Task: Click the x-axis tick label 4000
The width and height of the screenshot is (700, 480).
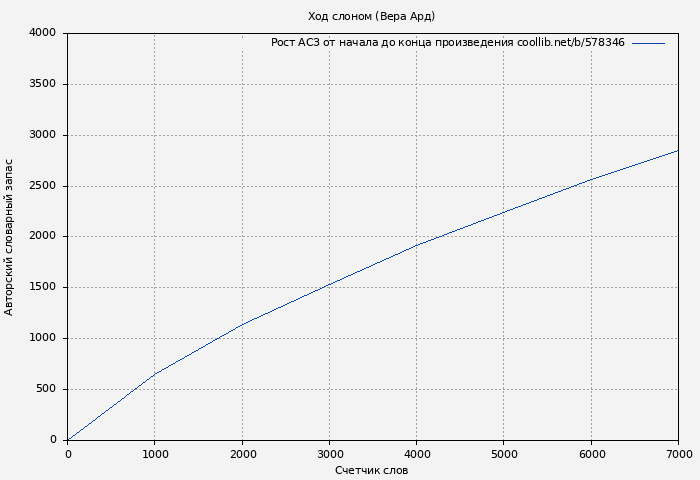Action: pos(416,454)
